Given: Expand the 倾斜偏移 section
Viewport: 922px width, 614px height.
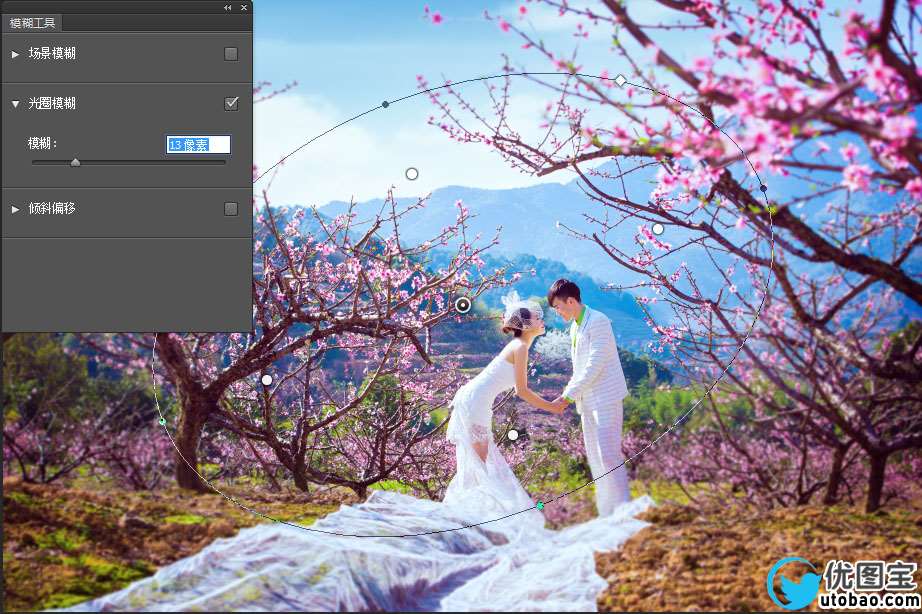Looking at the screenshot, I should point(15,209).
